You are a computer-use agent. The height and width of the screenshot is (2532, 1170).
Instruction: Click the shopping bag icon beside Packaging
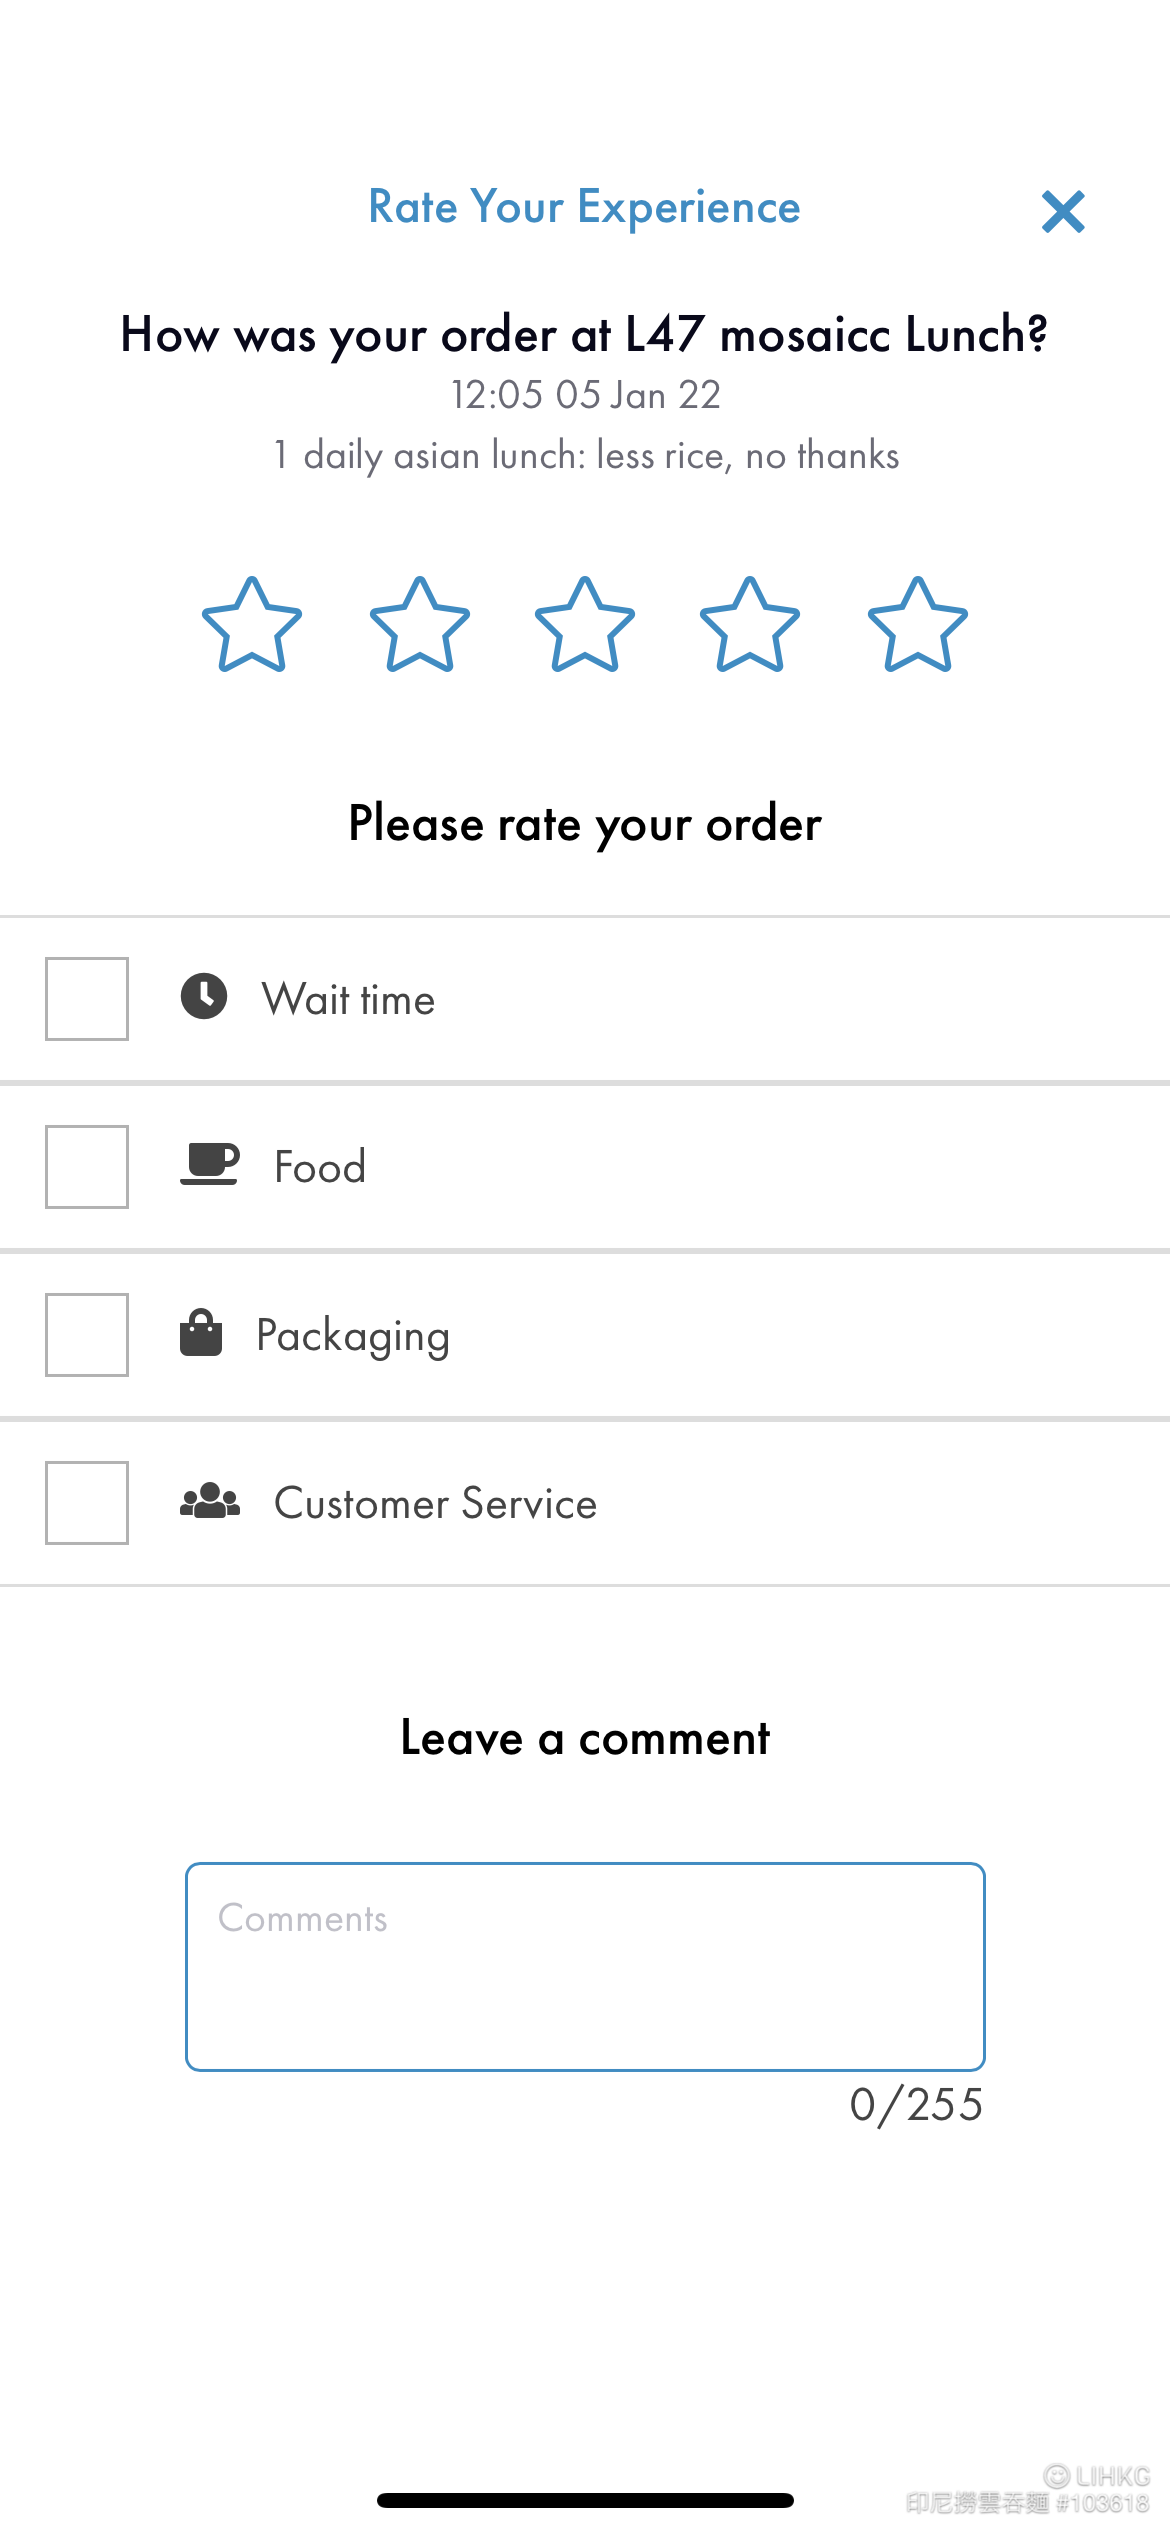click(201, 1332)
